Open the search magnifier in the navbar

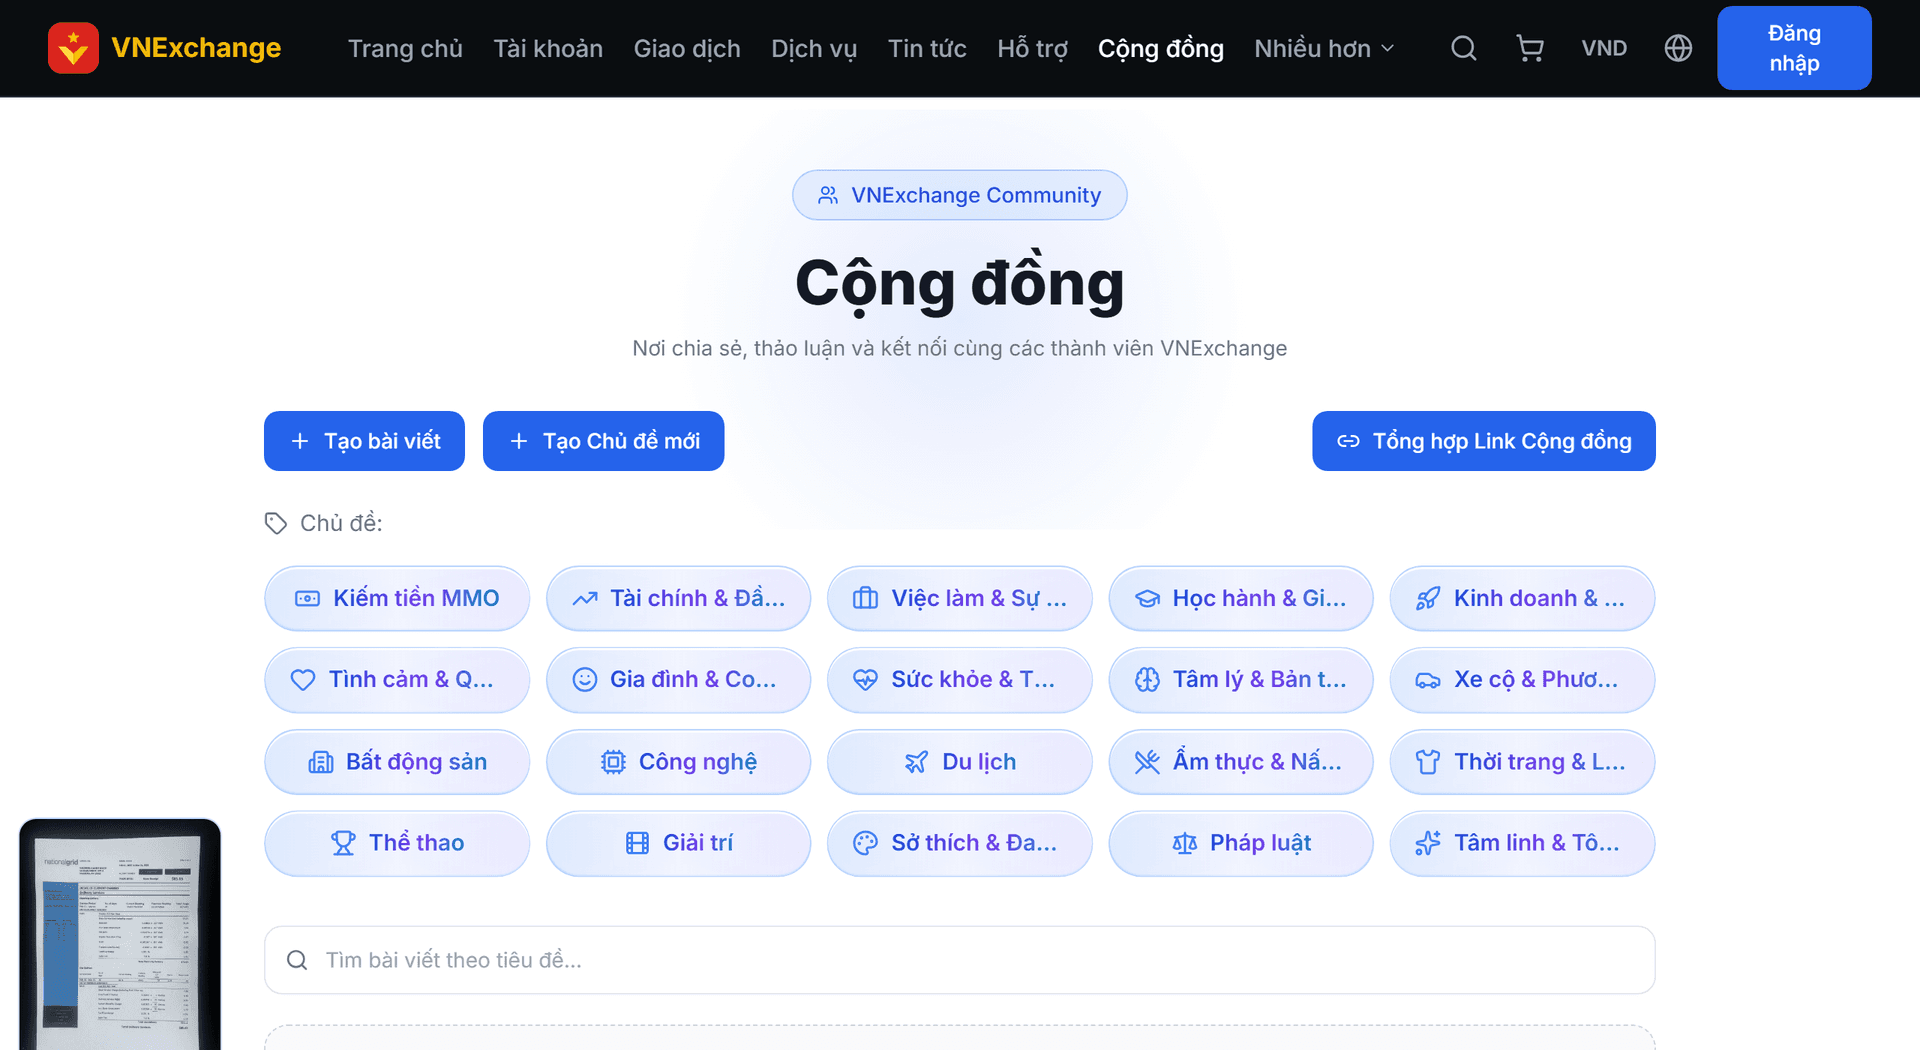1463,48
